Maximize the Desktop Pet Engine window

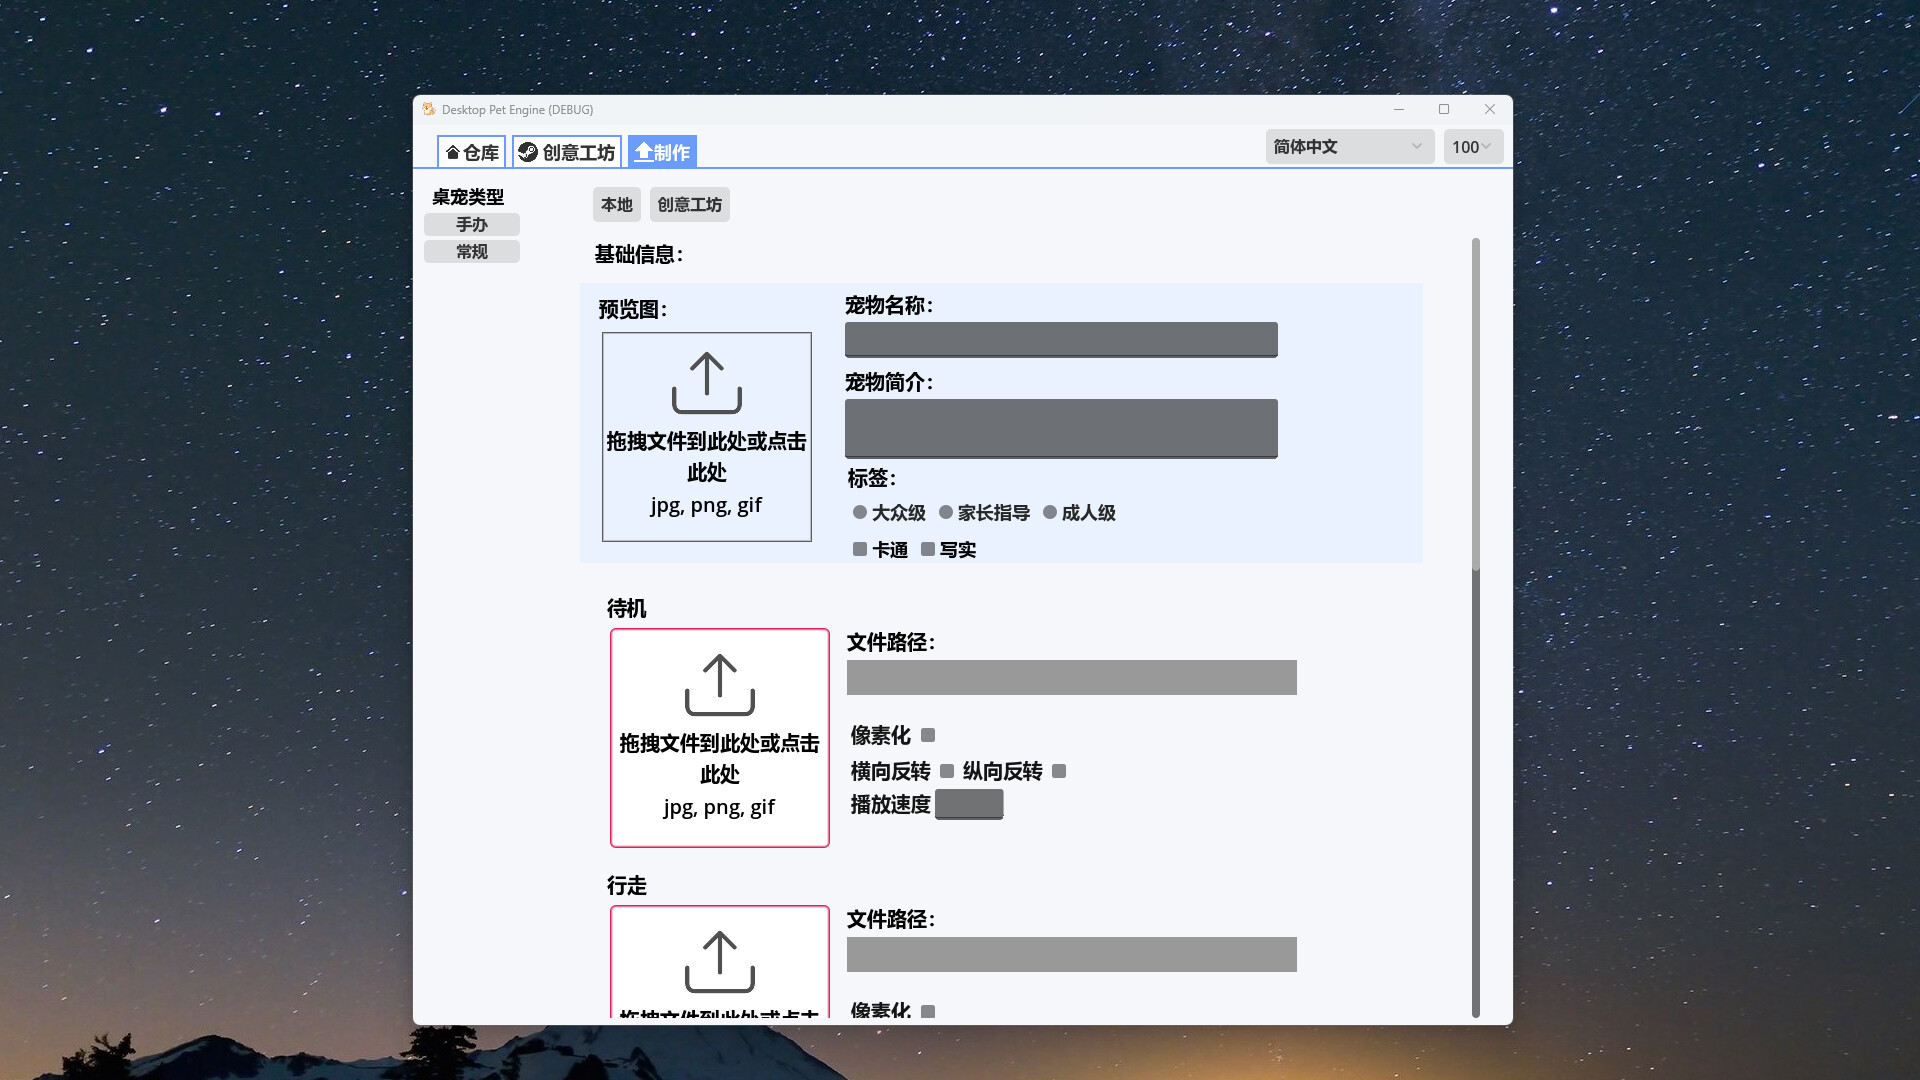pyautogui.click(x=1443, y=109)
